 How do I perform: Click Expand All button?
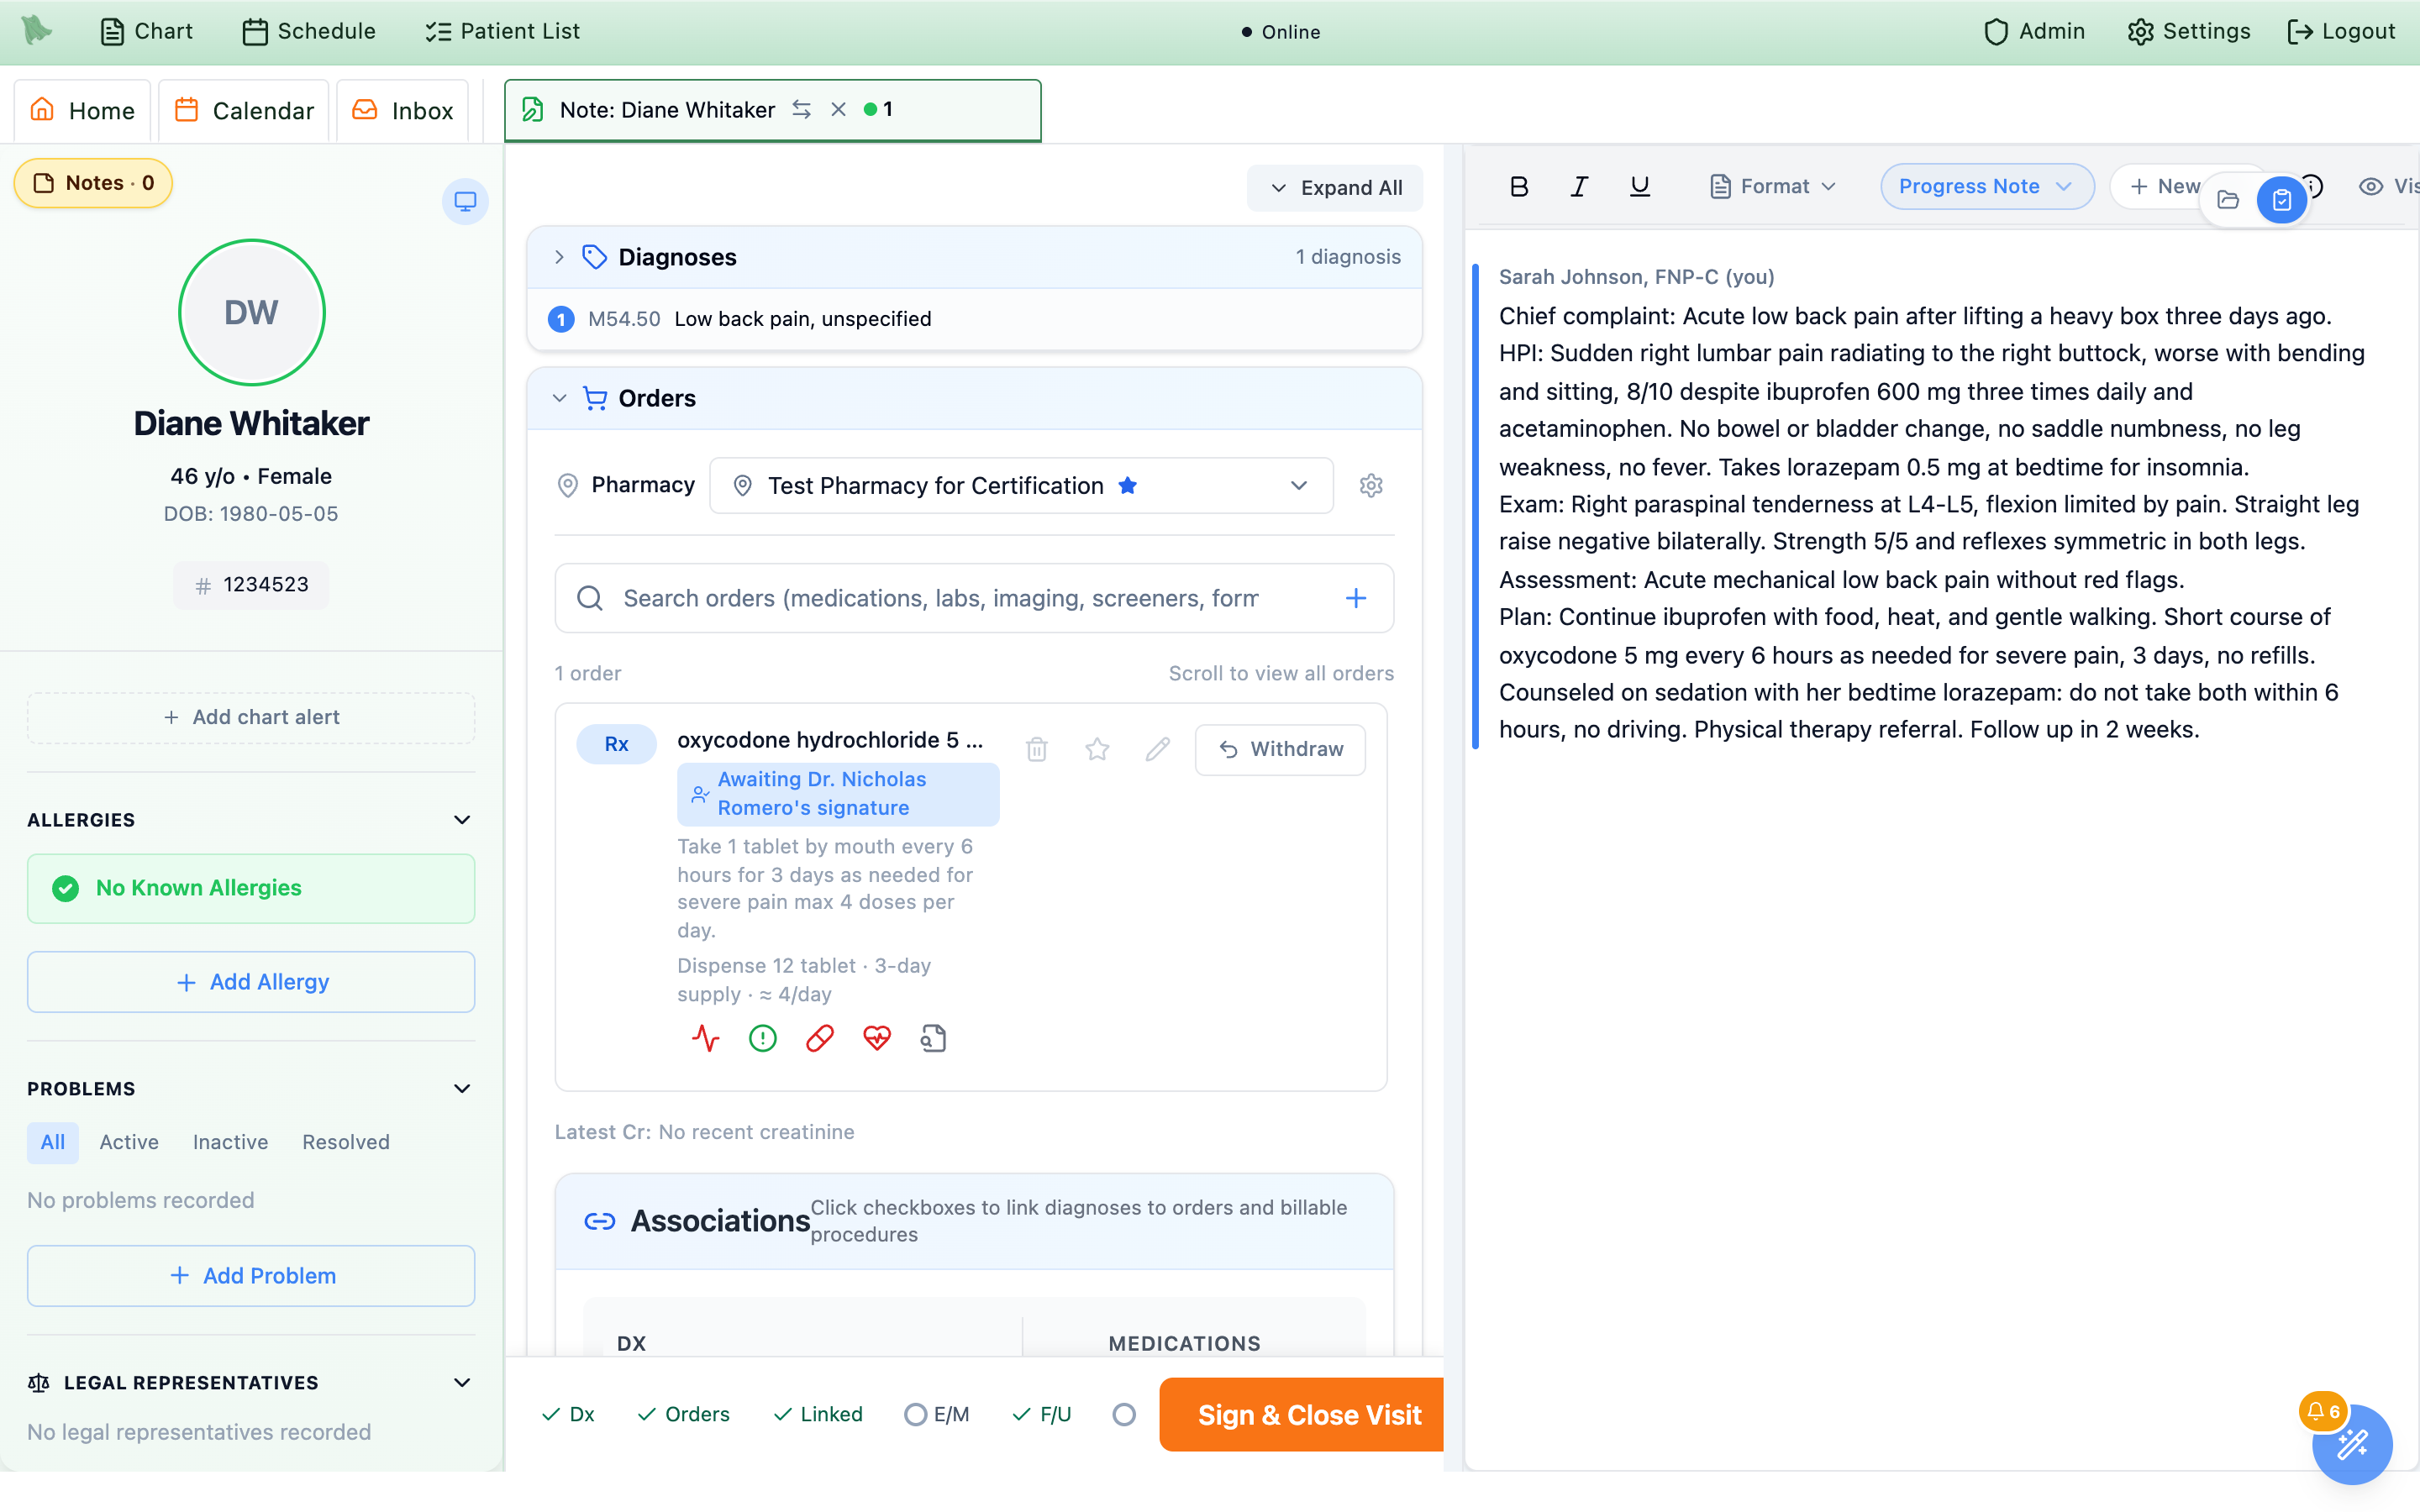point(1334,188)
